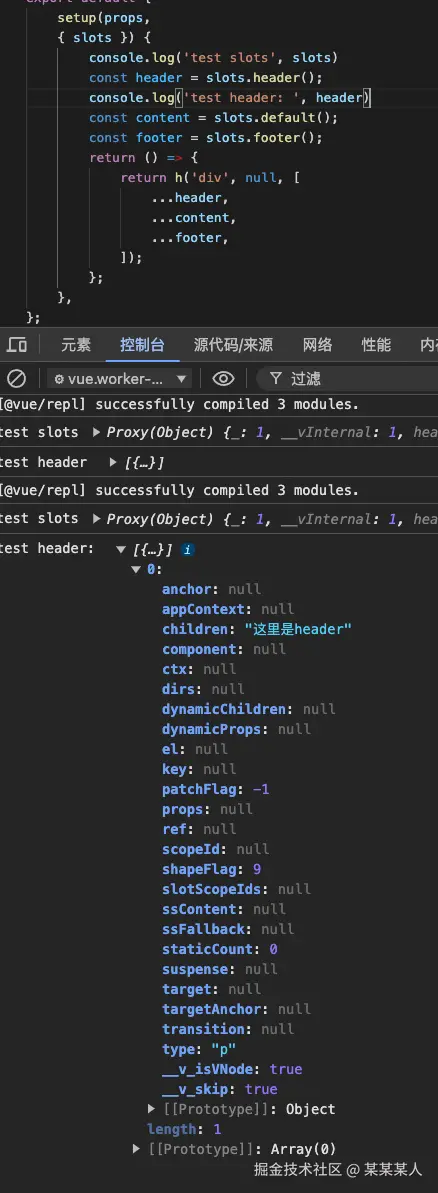The image size is (438, 1193).
Task: Switch to the 元素 tab
Action: click(76, 345)
